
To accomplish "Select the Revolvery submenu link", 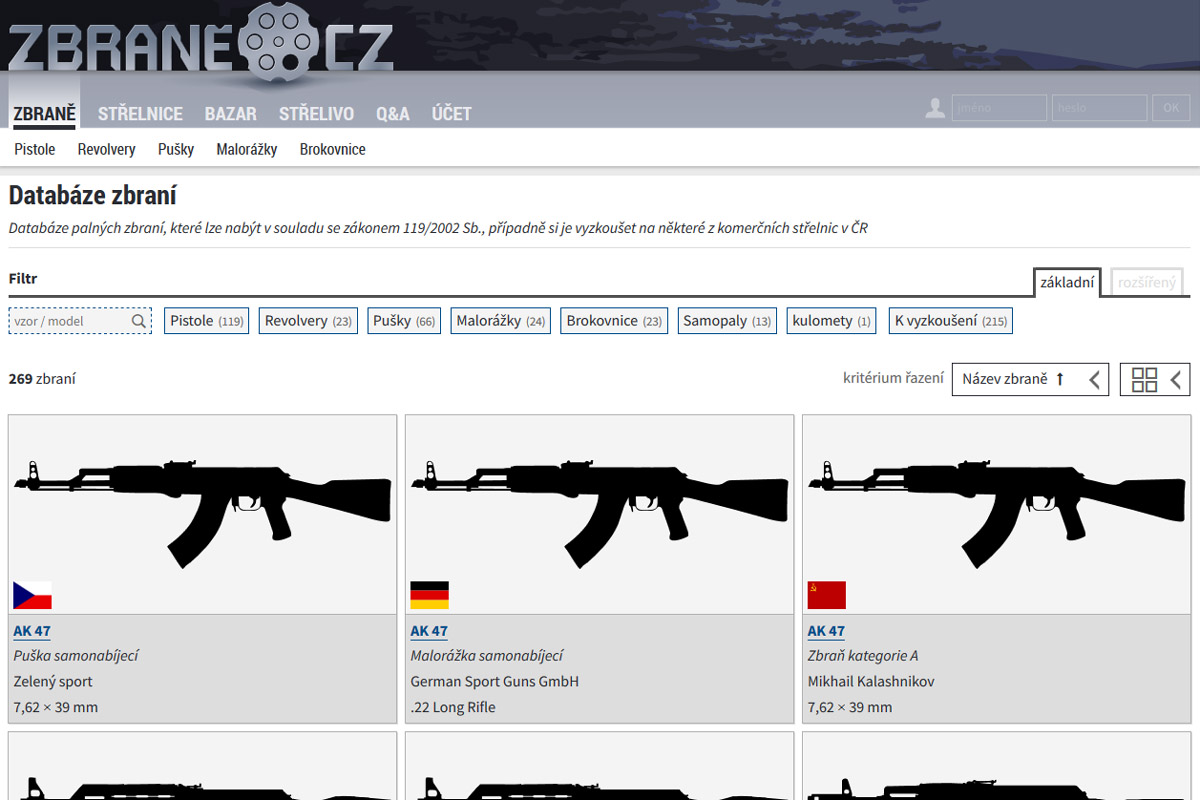I will tap(106, 149).
